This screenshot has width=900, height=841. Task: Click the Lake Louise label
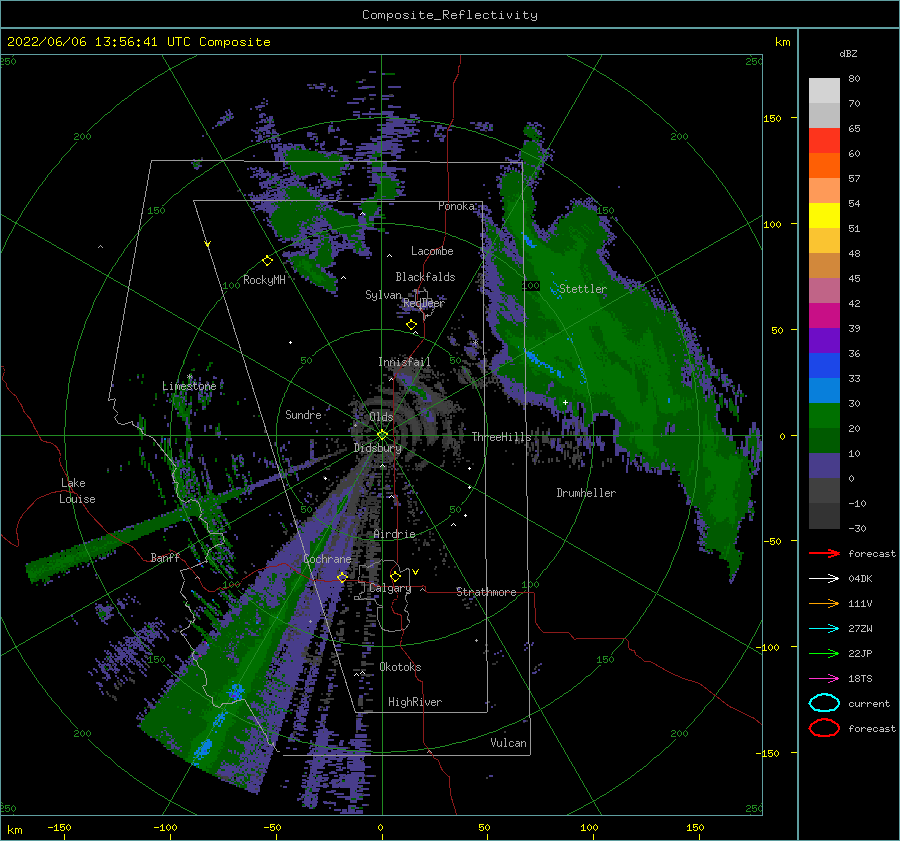77,491
